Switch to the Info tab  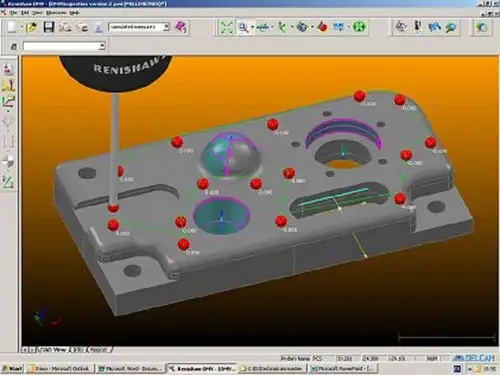point(78,350)
